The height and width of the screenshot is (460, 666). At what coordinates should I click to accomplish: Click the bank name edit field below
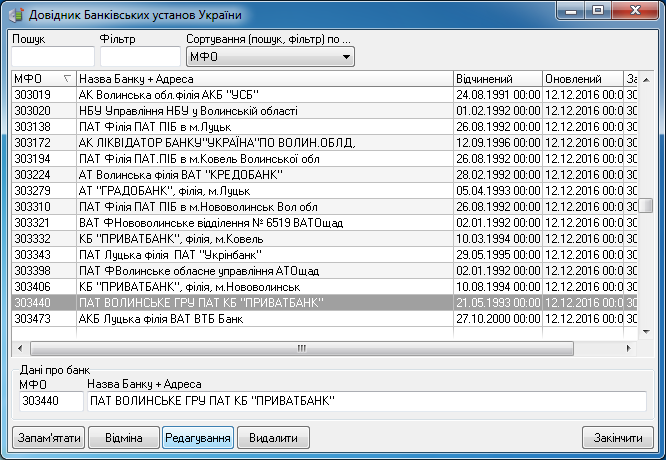pos(366,401)
